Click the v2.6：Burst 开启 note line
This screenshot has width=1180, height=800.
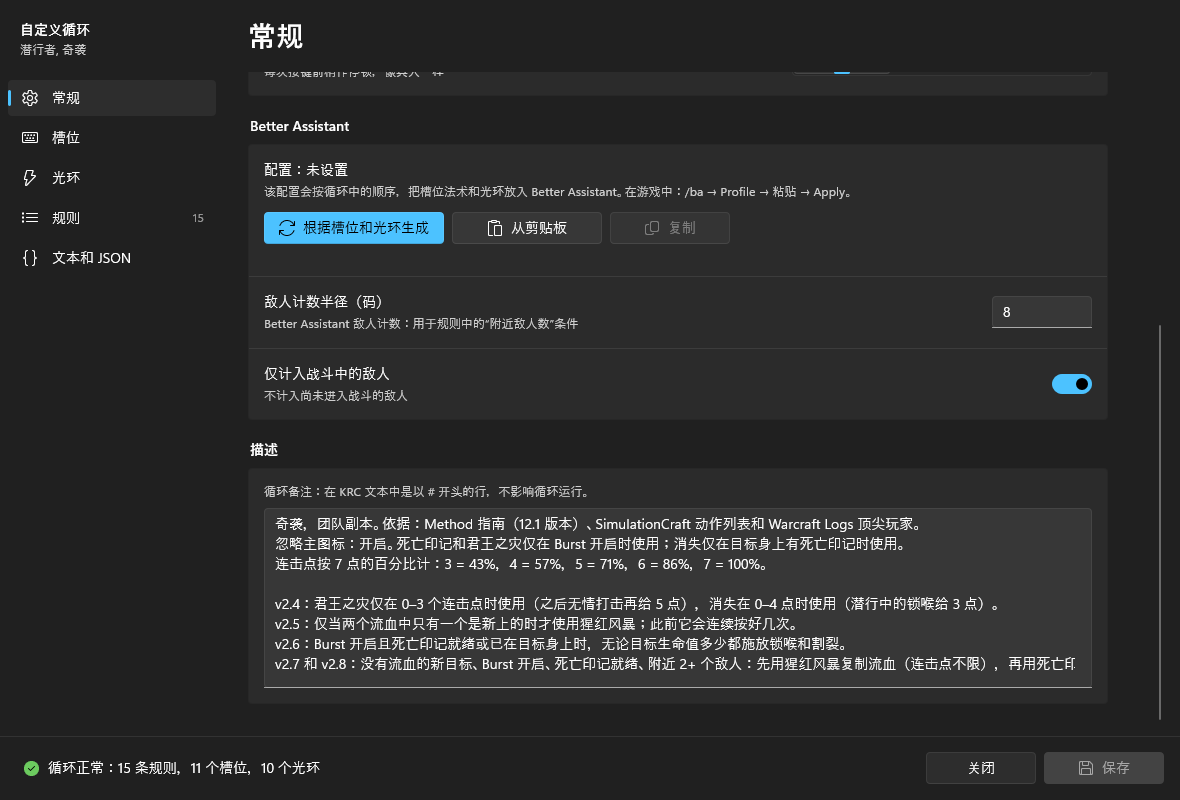[x=561, y=643]
